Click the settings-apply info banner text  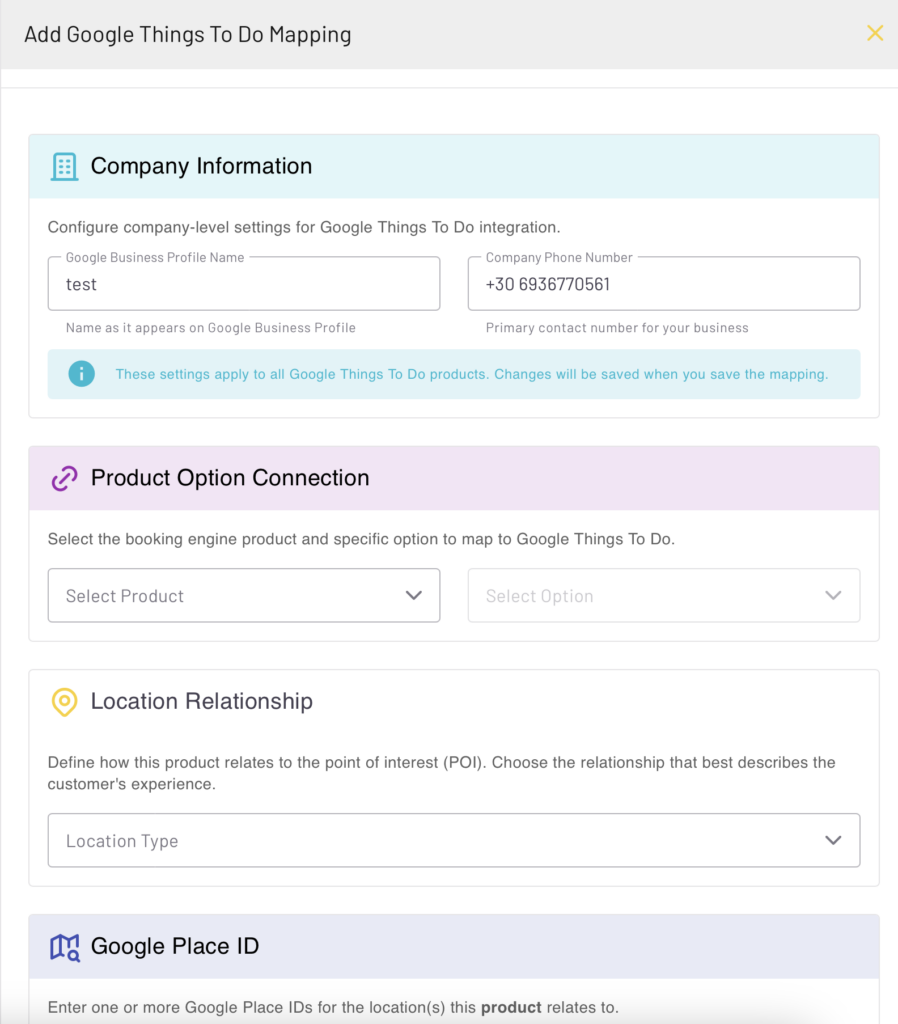(471, 374)
